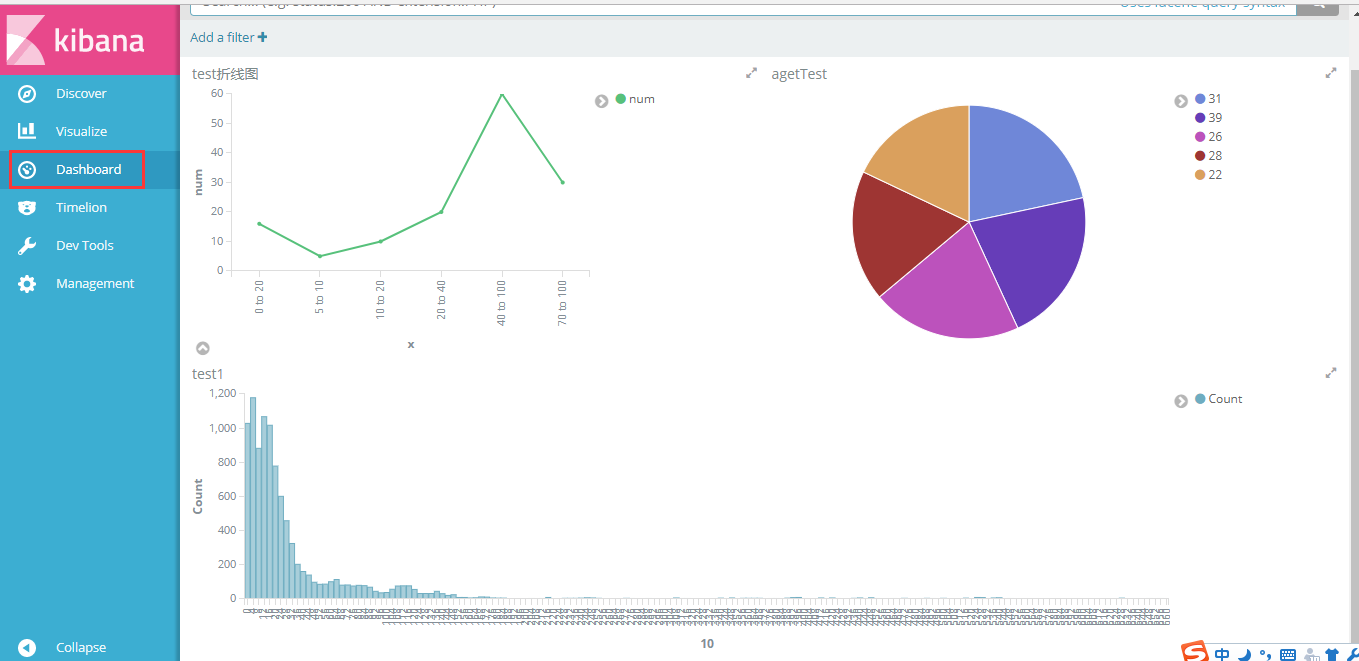Click the 28 legend label
This screenshot has width=1359, height=661.
click(1215, 156)
